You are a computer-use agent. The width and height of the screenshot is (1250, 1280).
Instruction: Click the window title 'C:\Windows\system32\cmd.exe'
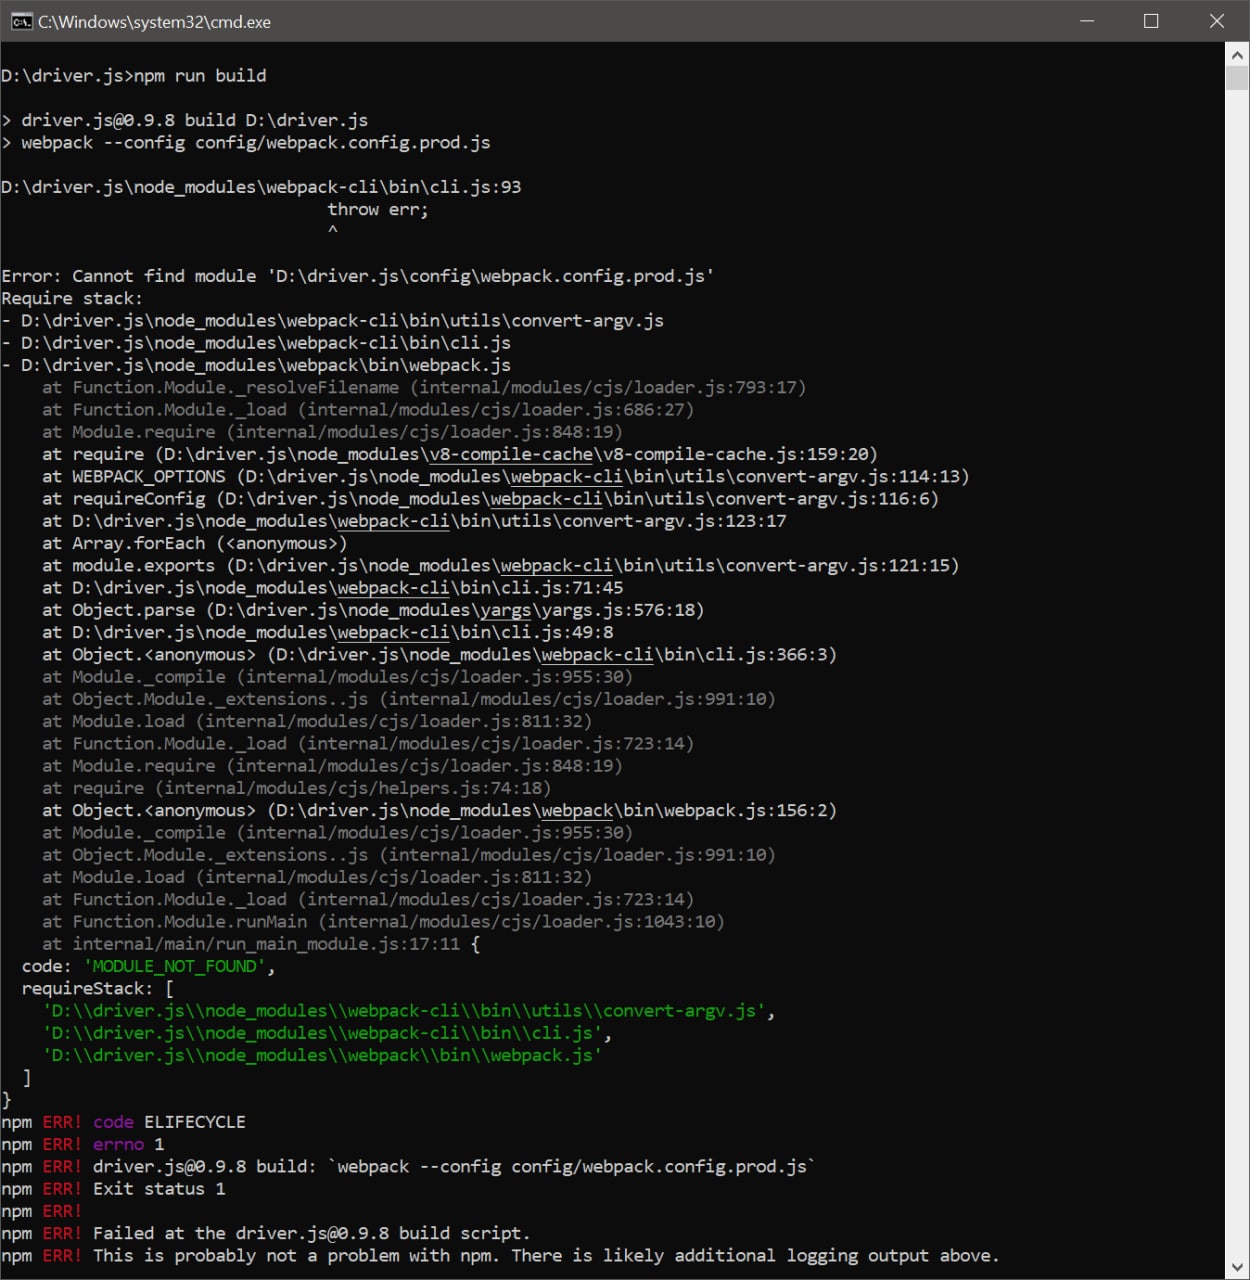pyautogui.click(x=155, y=21)
